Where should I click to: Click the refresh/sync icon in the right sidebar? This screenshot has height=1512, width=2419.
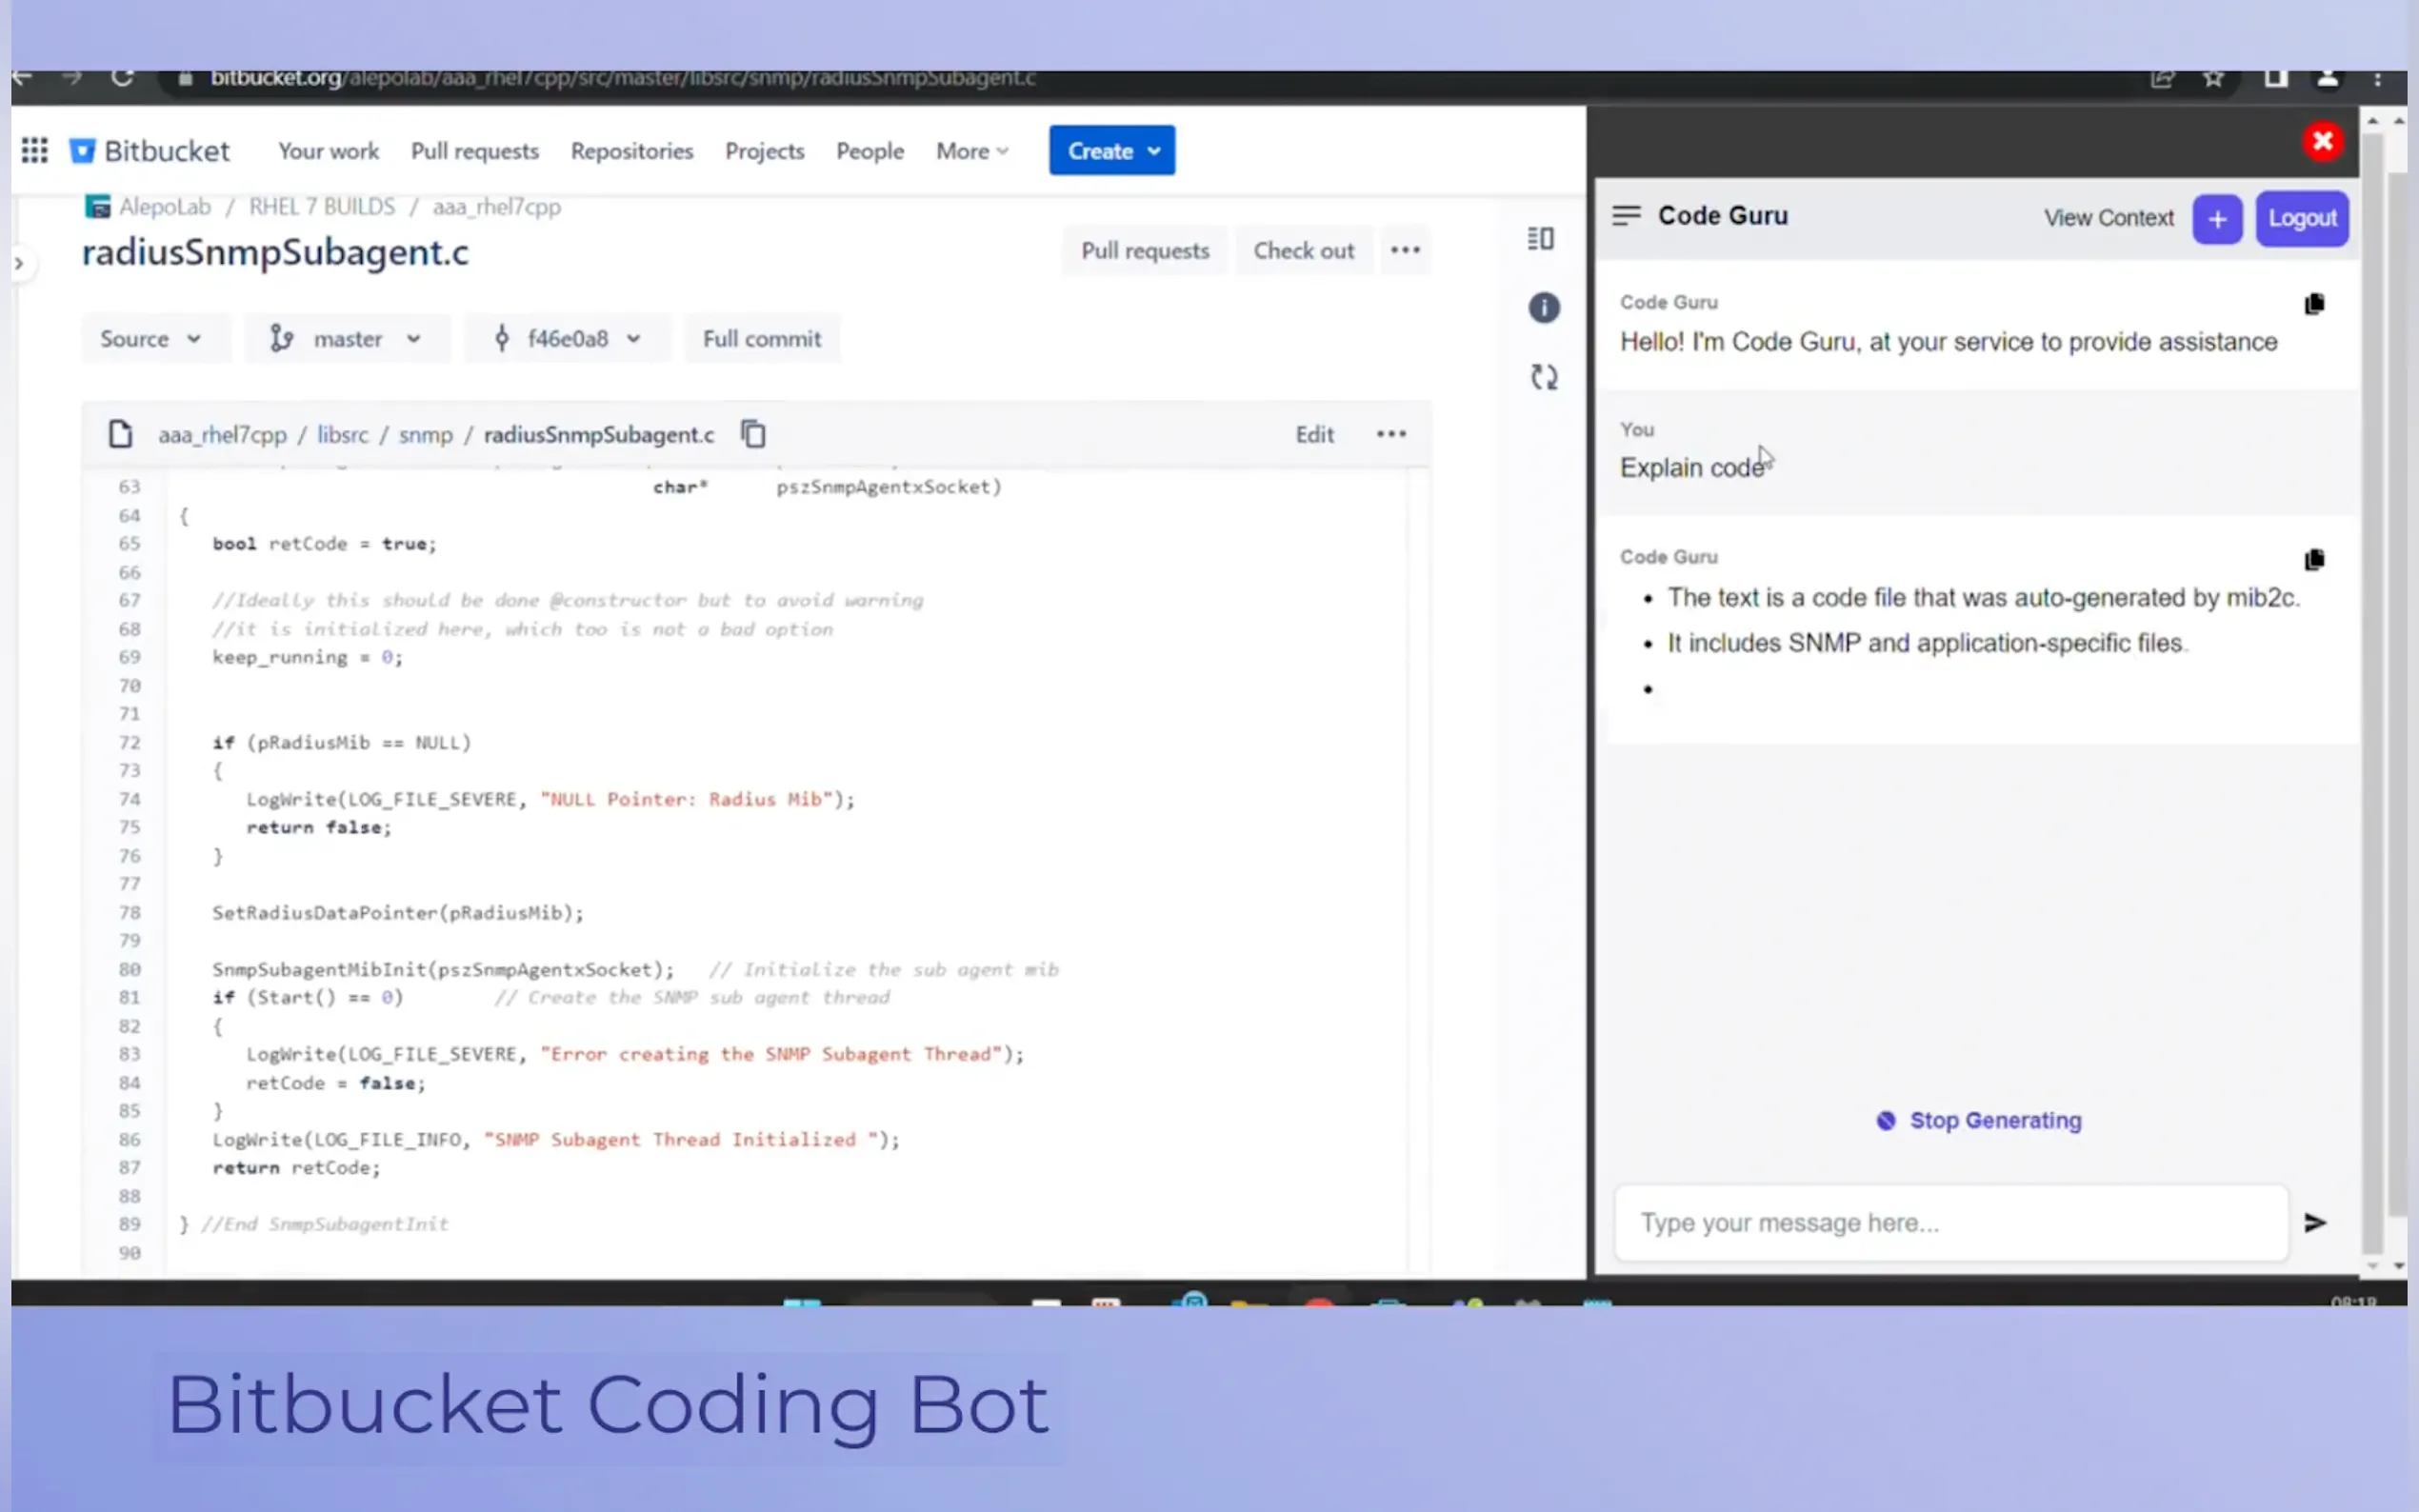click(1543, 377)
